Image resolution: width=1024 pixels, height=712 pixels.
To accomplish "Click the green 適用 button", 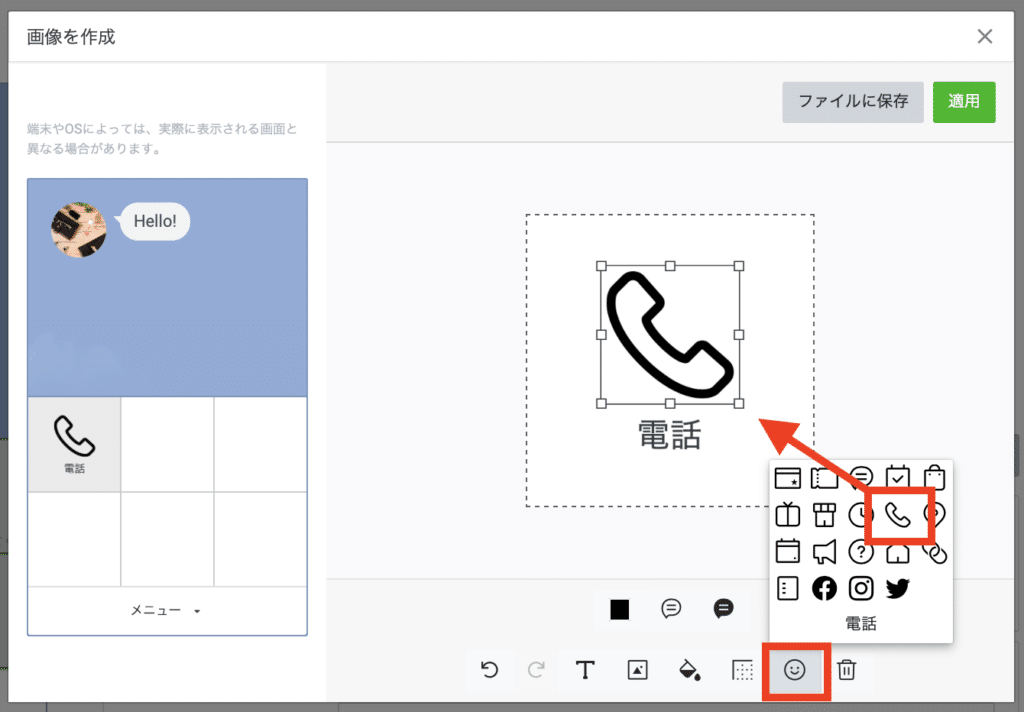I will tap(964, 102).
